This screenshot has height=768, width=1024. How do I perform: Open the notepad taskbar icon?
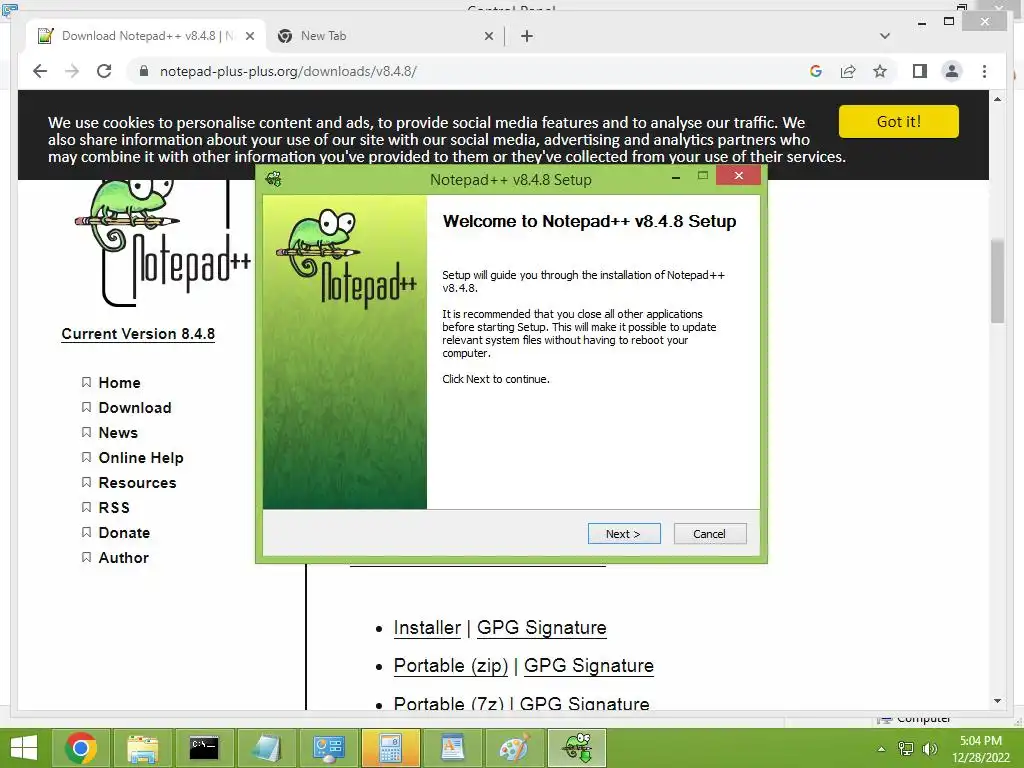(x=266, y=748)
